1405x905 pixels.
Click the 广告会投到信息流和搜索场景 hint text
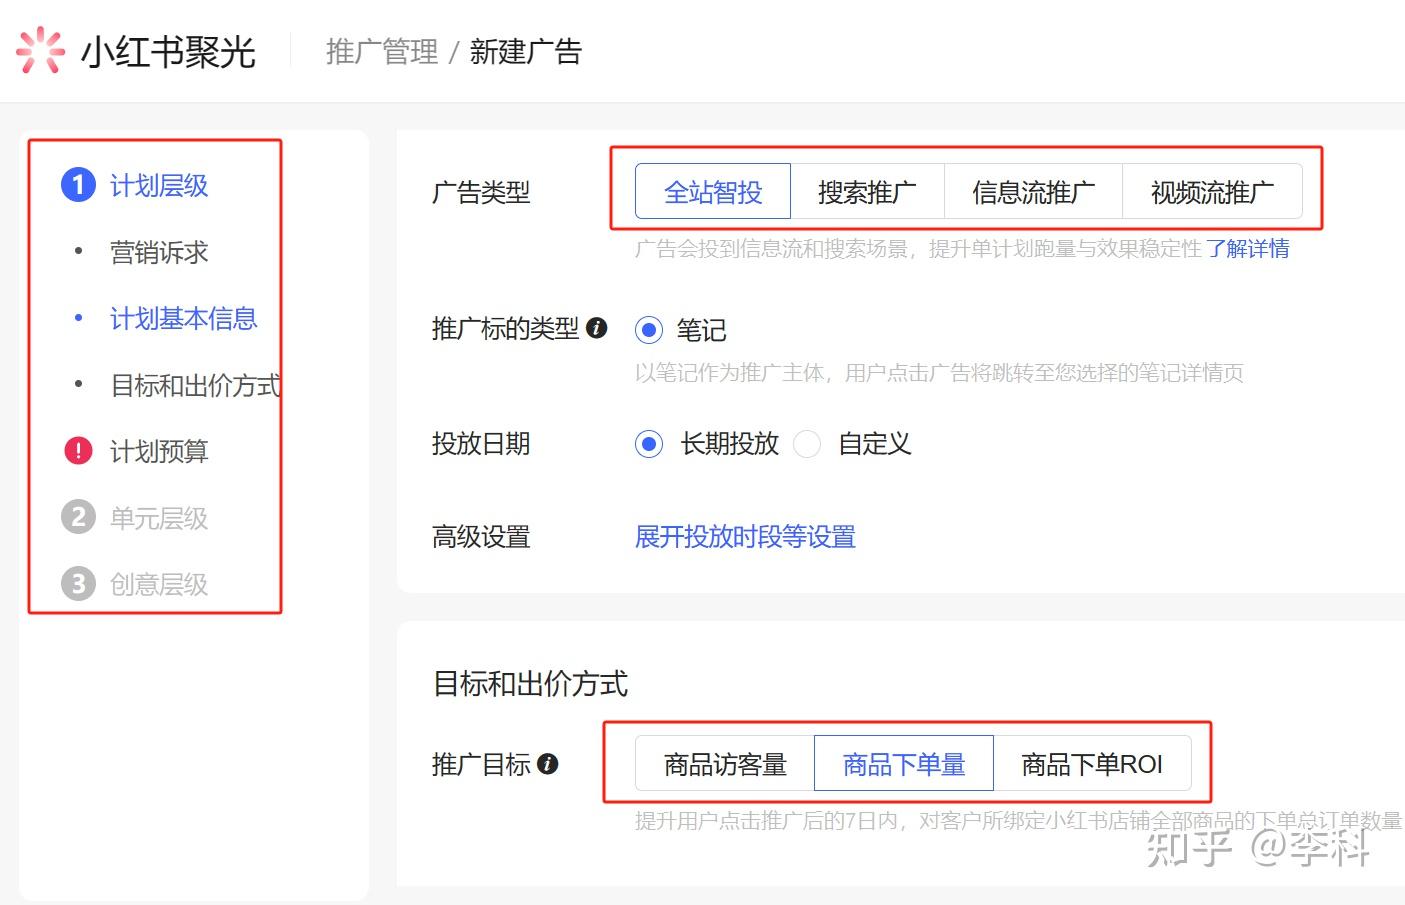pos(918,248)
